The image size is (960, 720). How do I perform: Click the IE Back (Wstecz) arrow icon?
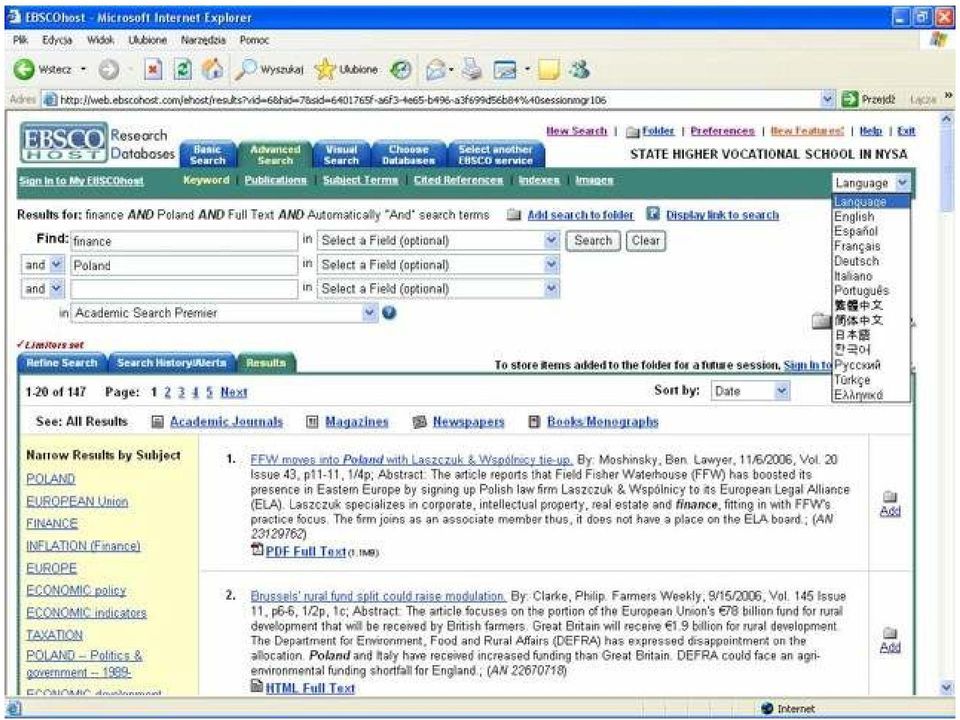(x=24, y=70)
